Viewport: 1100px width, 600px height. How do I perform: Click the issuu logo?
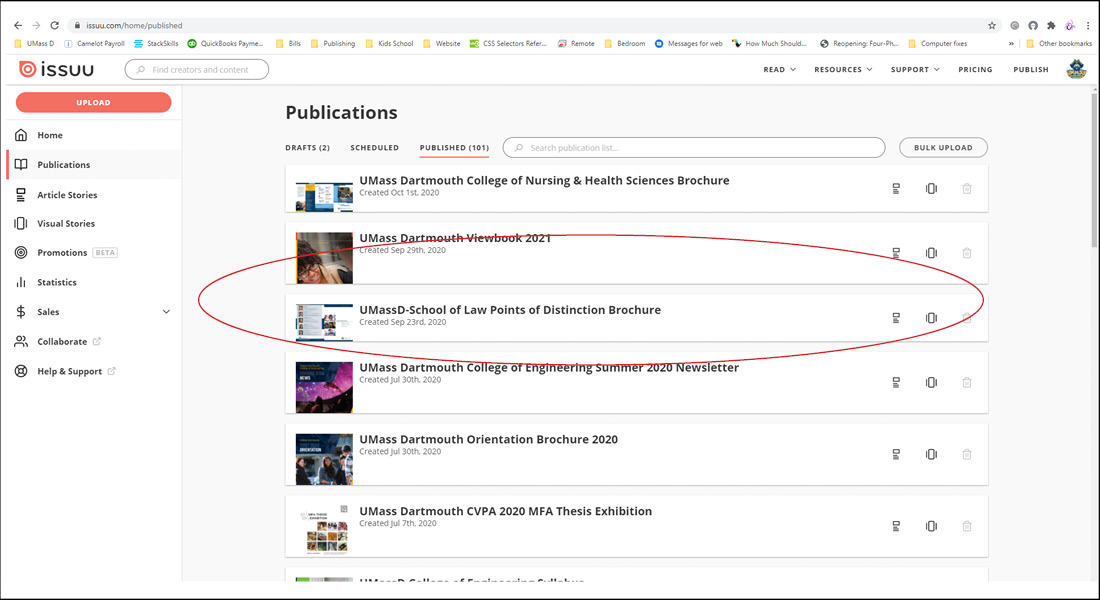58,69
